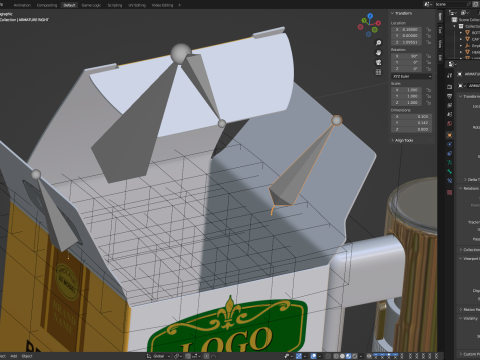Screen dimensions: 480x360
Task: Open the Bone Constraints properties tab icon
Action: point(450,180)
